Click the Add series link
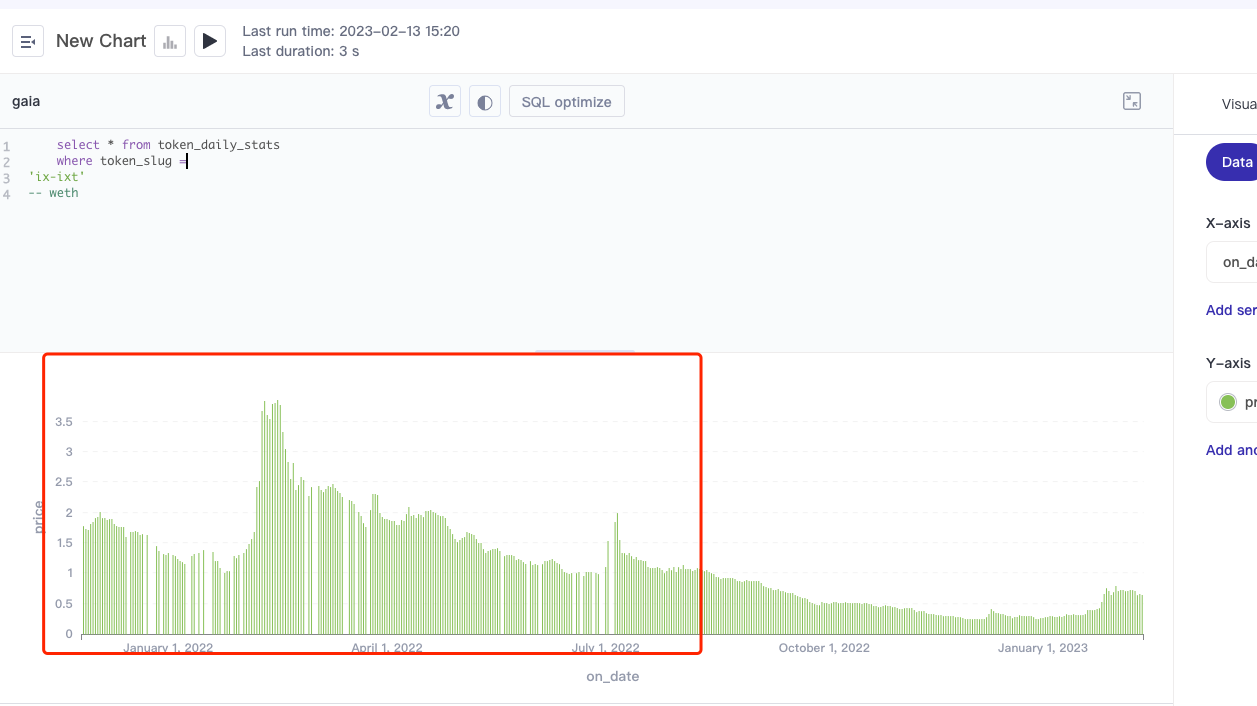1257x706 pixels. (x=1230, y=310)
